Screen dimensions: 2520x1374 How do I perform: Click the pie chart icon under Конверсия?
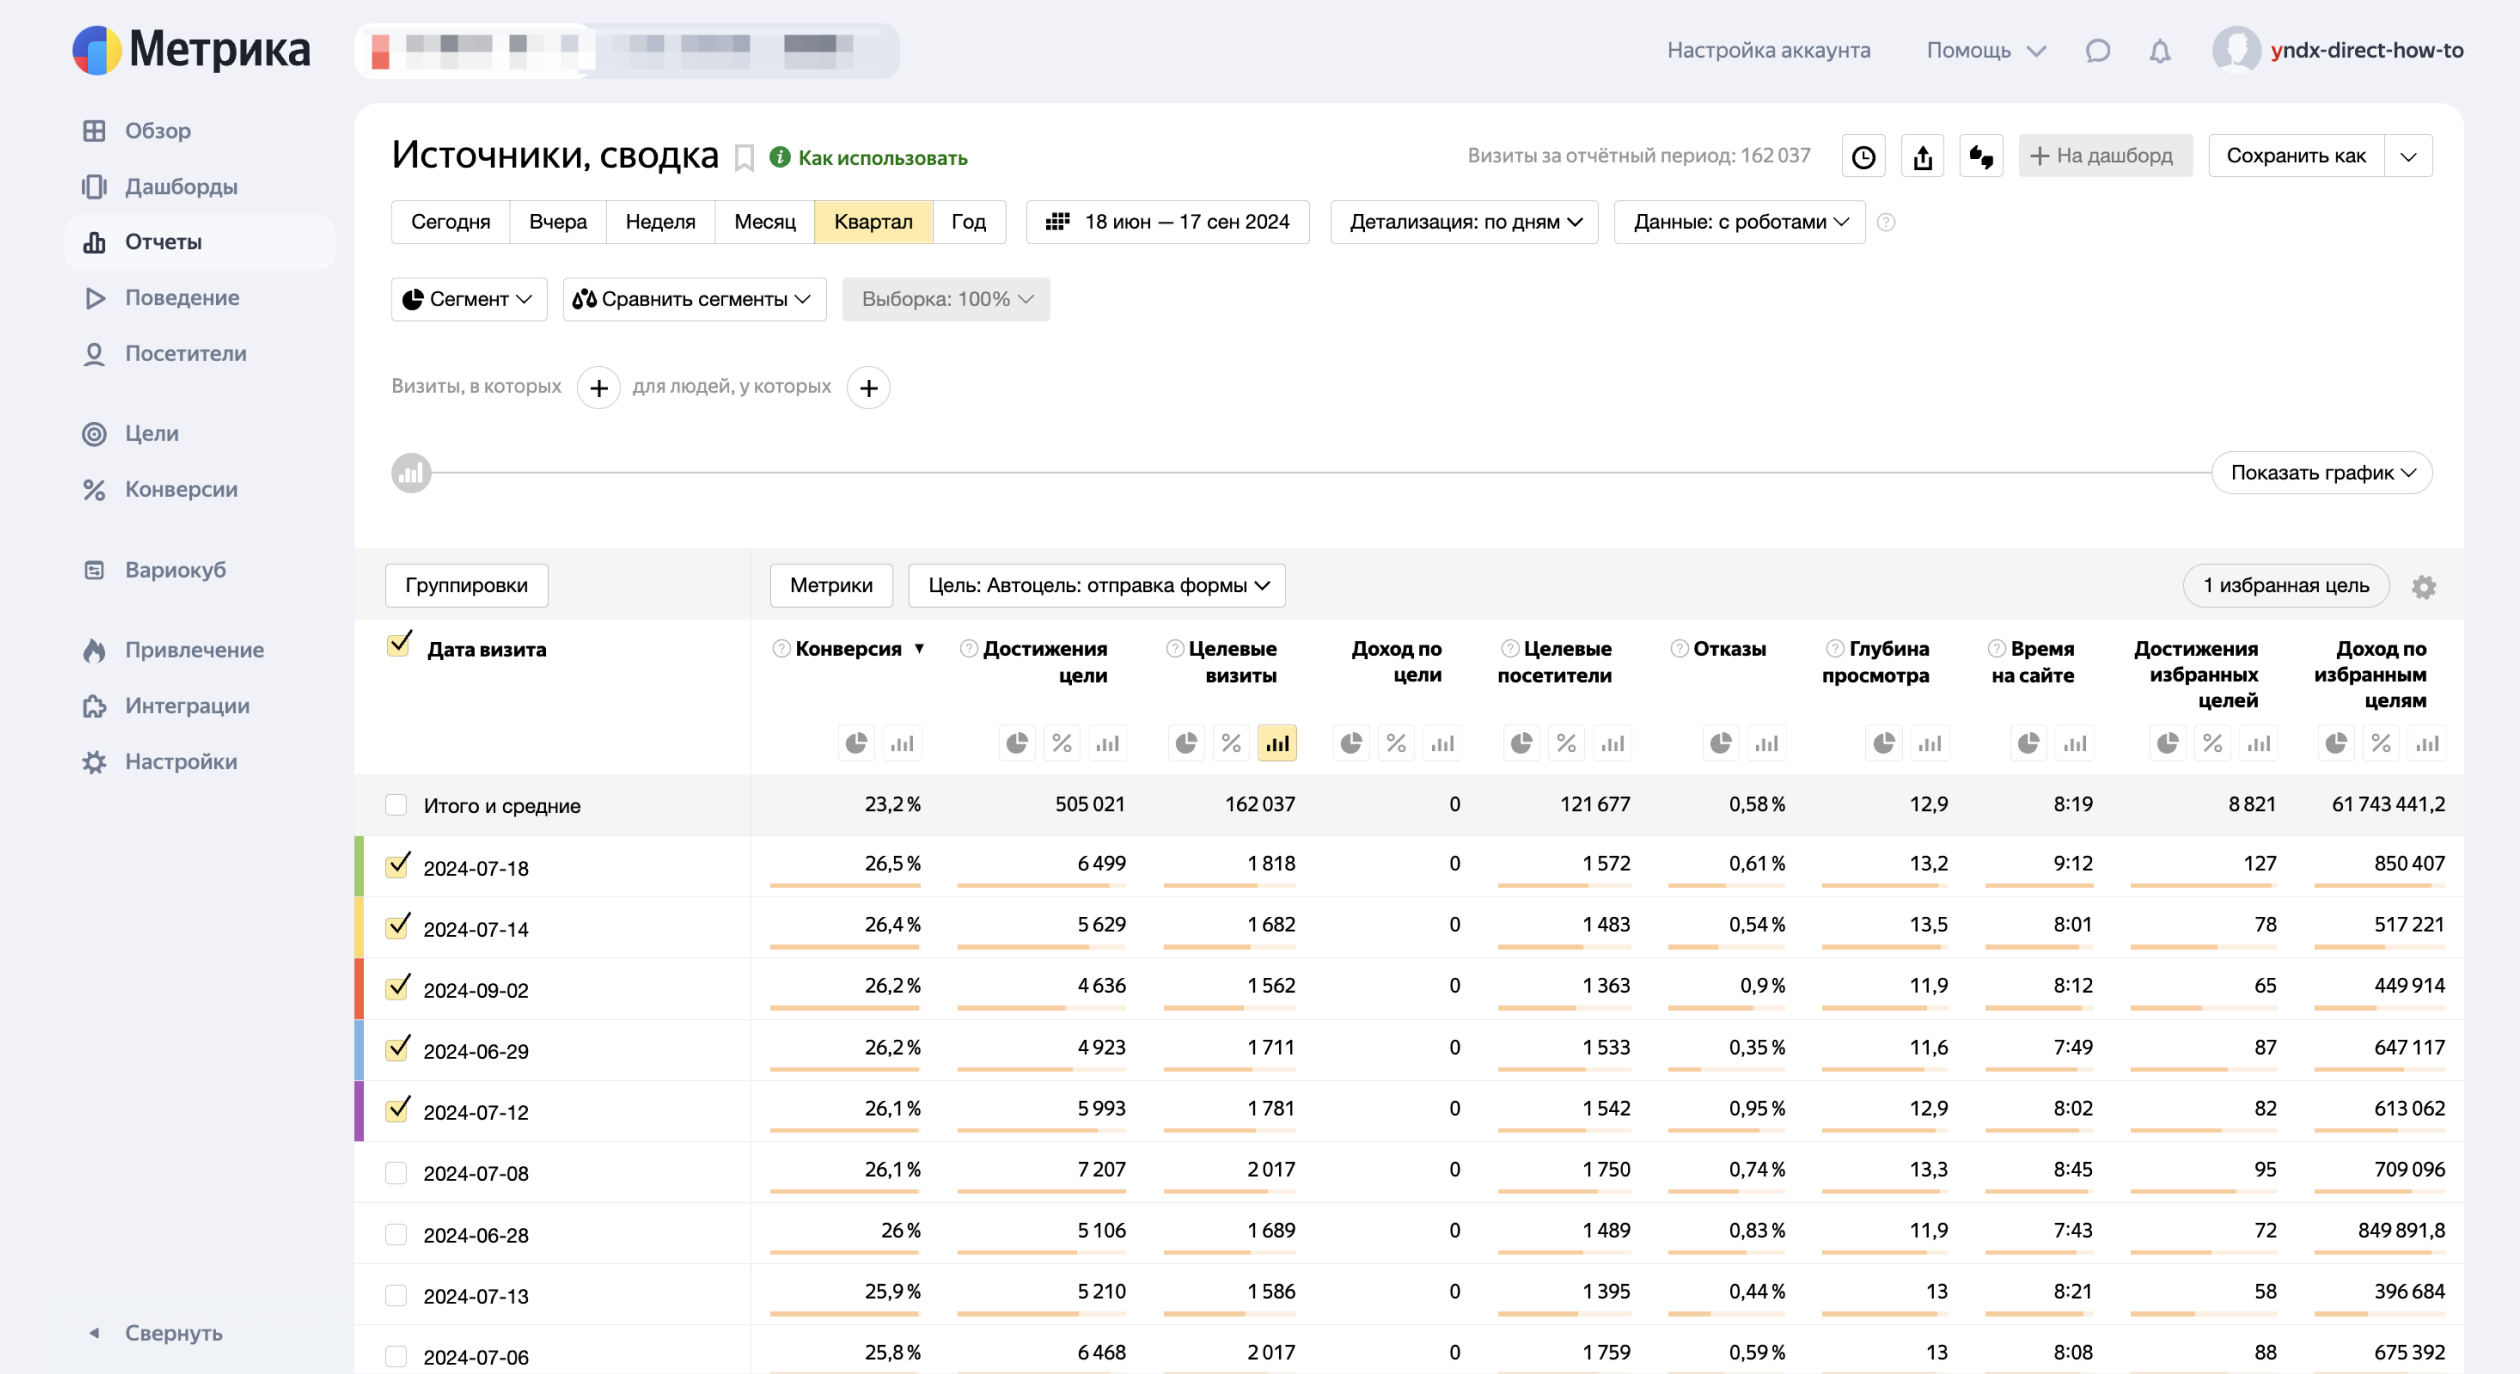click(x=856, y=743)
